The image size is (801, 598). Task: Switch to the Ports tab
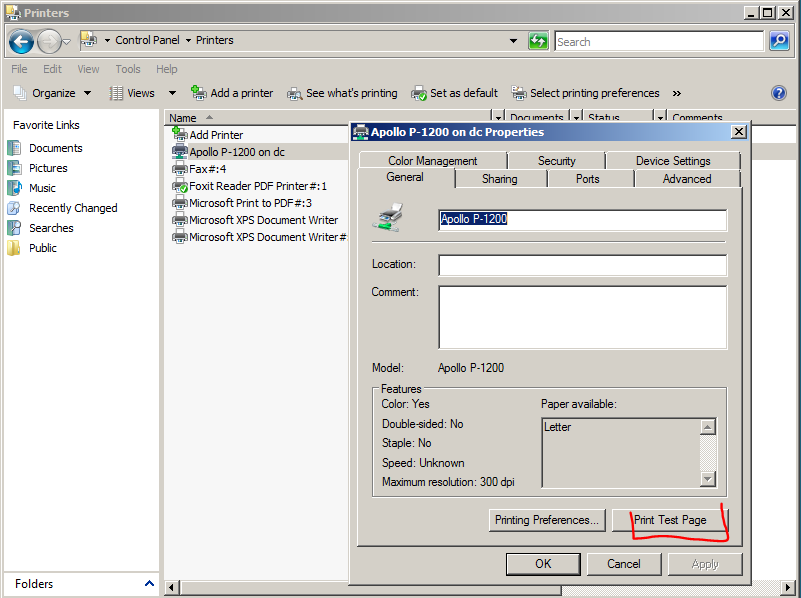coord(587,179)
